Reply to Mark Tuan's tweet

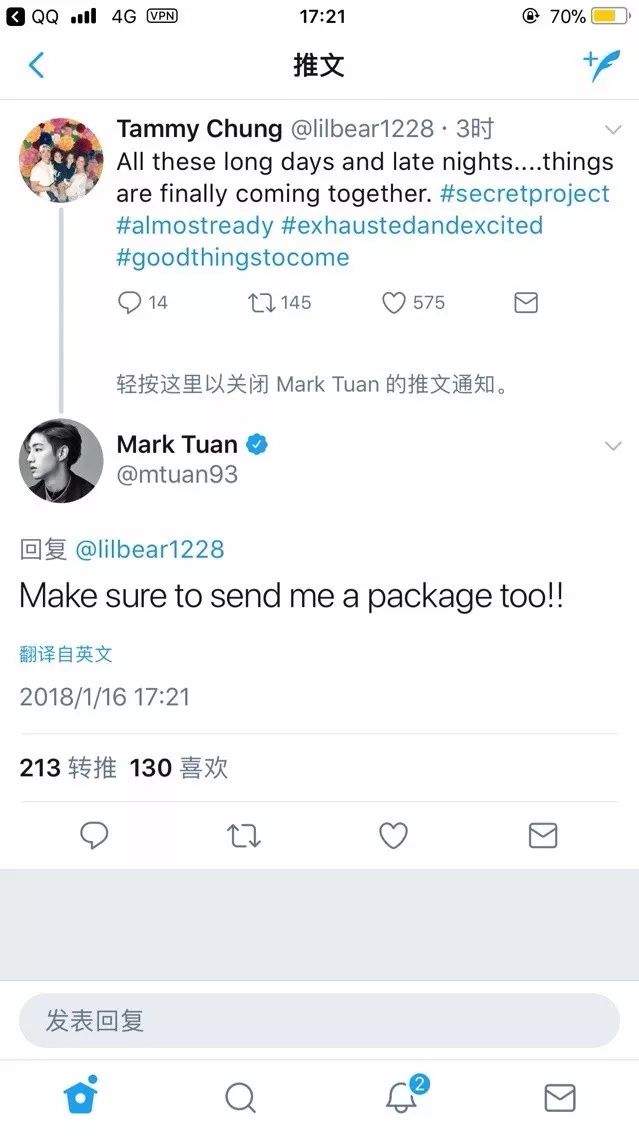click(94, 836)
